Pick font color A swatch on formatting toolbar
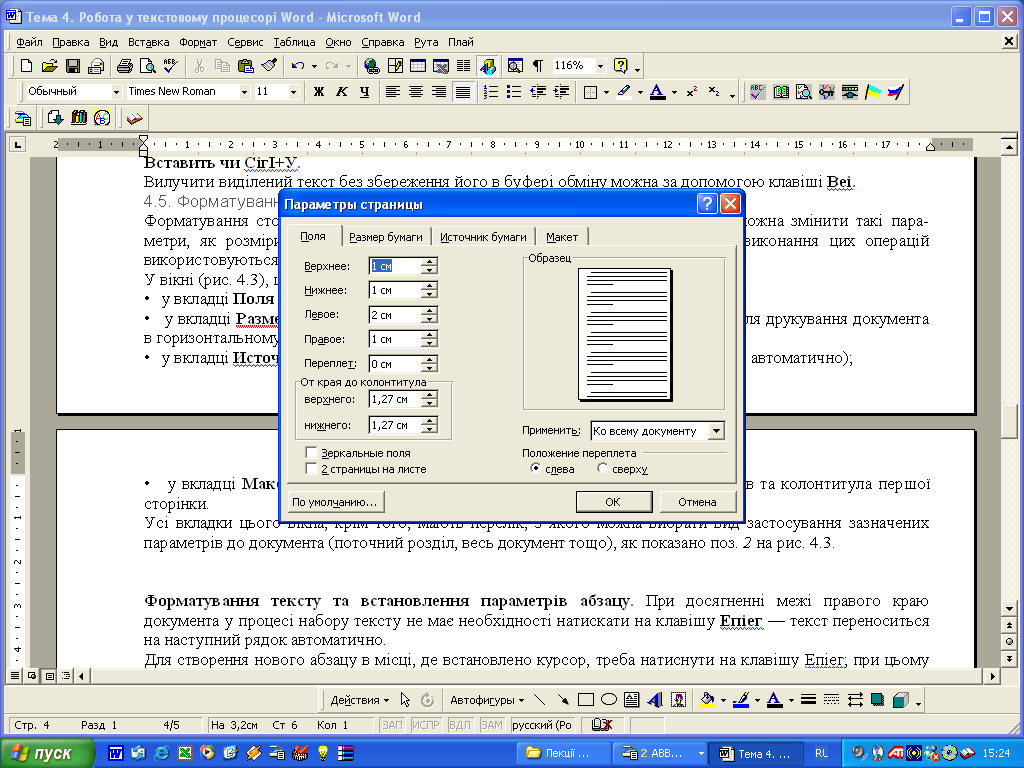Screen dimensions: 1024x768 click(658, 92)
